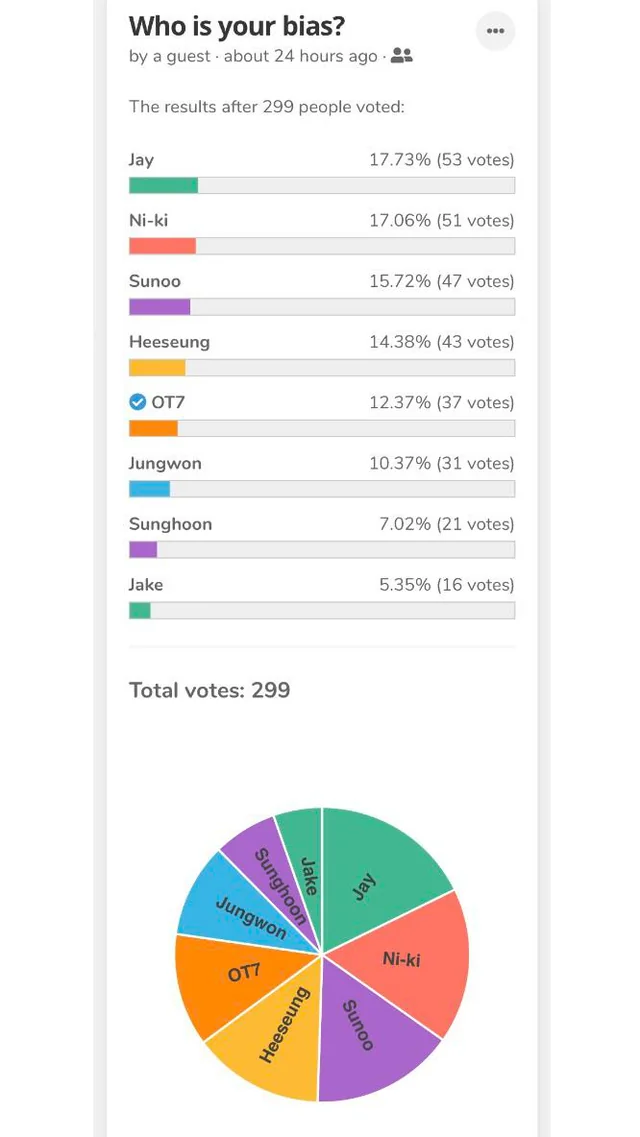Click the voters group icon
640x1137 pixels.
400,57
